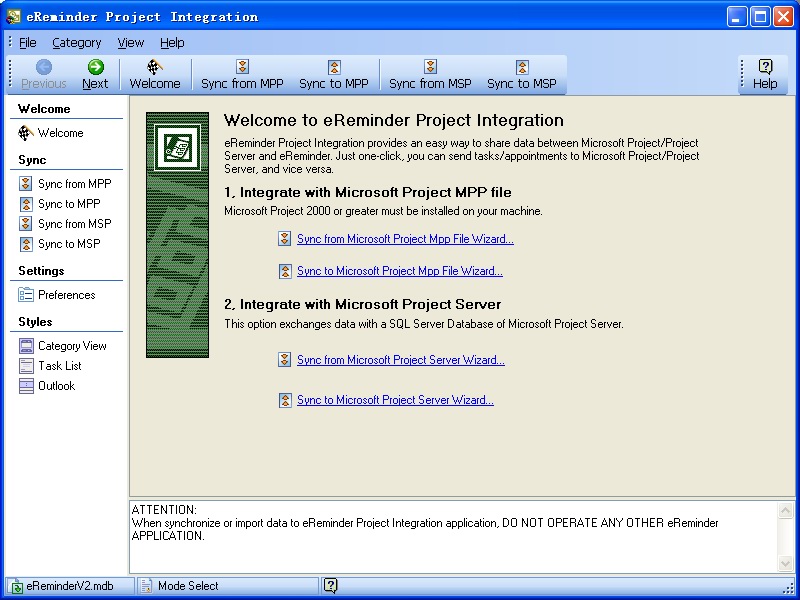Choose sidebar Sync to MPP icon
This screenshot has height=600, width=800.
26,204
